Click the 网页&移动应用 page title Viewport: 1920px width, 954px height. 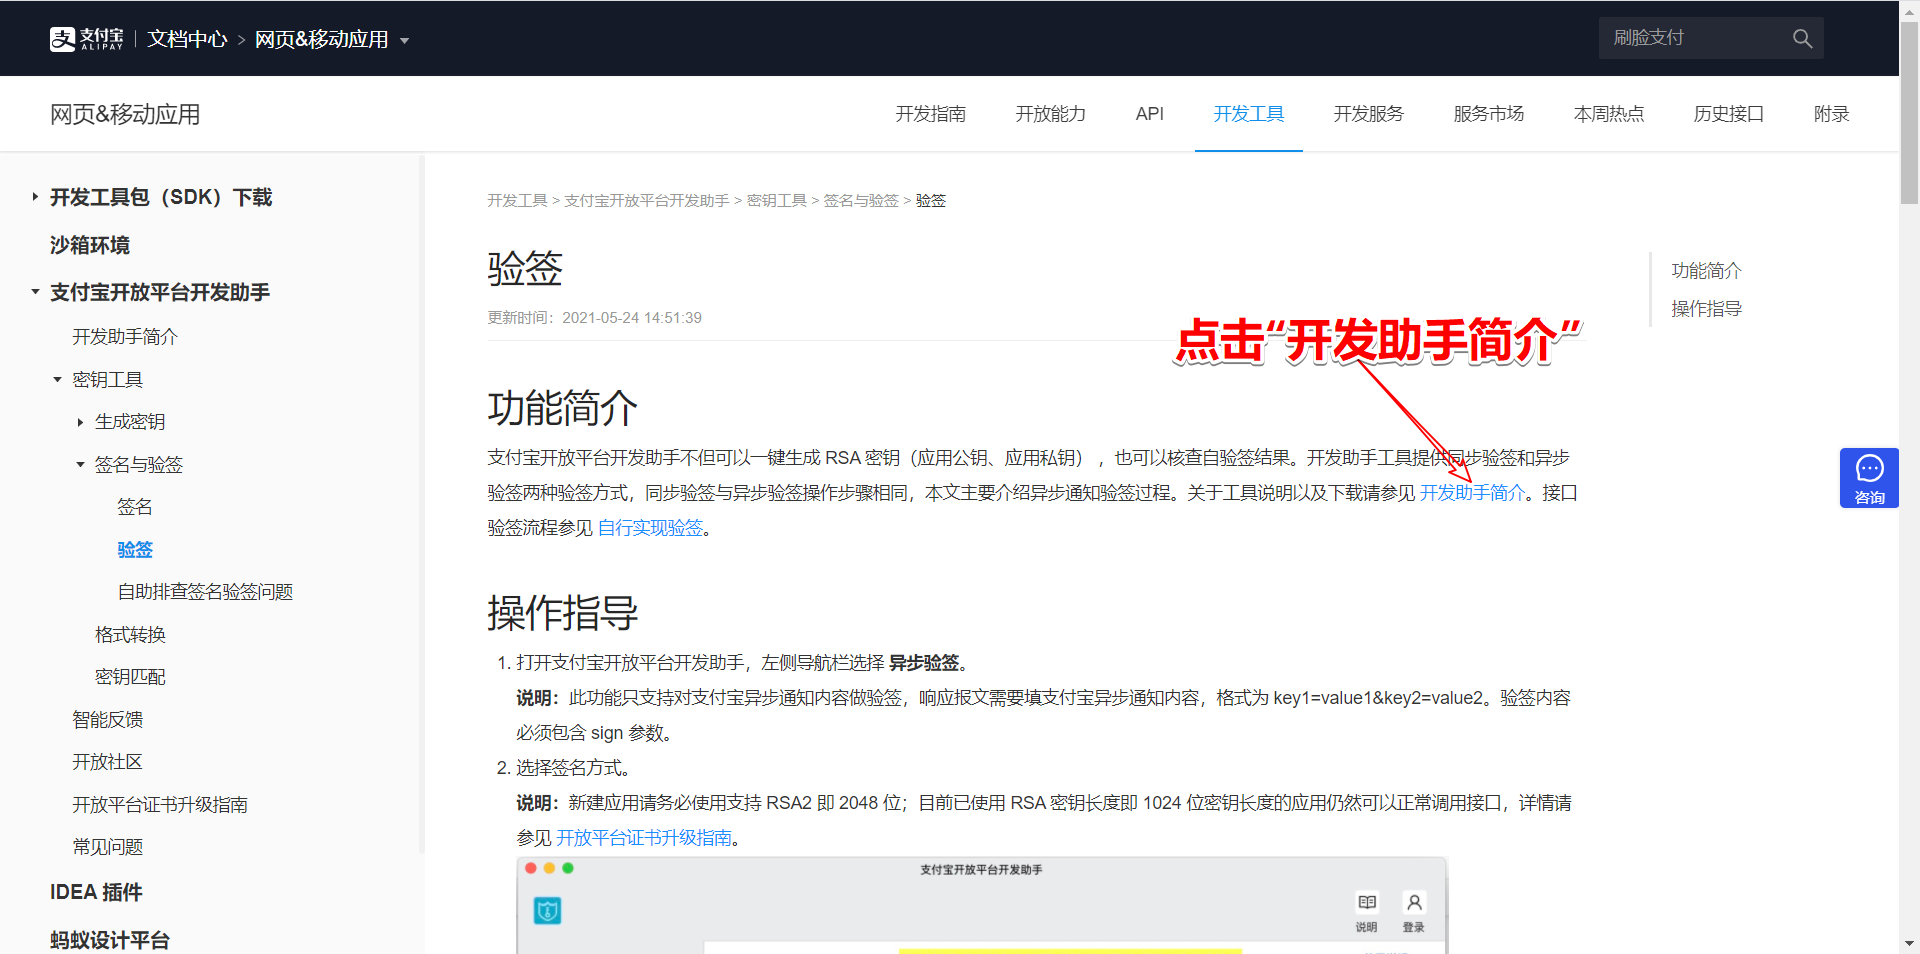click(125, 114)
